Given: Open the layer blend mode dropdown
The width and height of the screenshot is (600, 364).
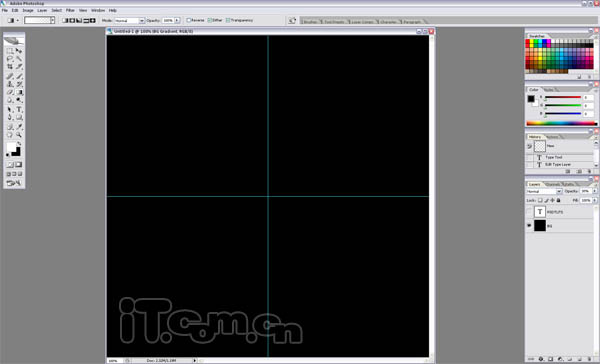Looking at the screenshot, I should [544, 191].
